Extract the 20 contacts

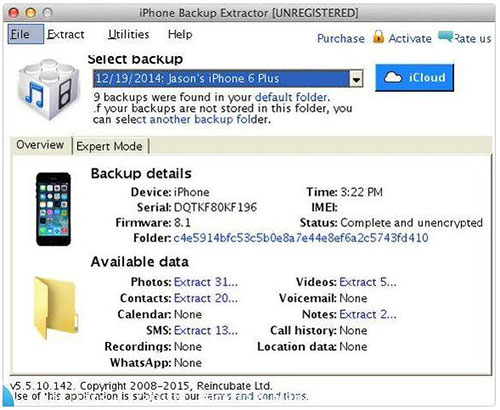[x=206, y=298]
